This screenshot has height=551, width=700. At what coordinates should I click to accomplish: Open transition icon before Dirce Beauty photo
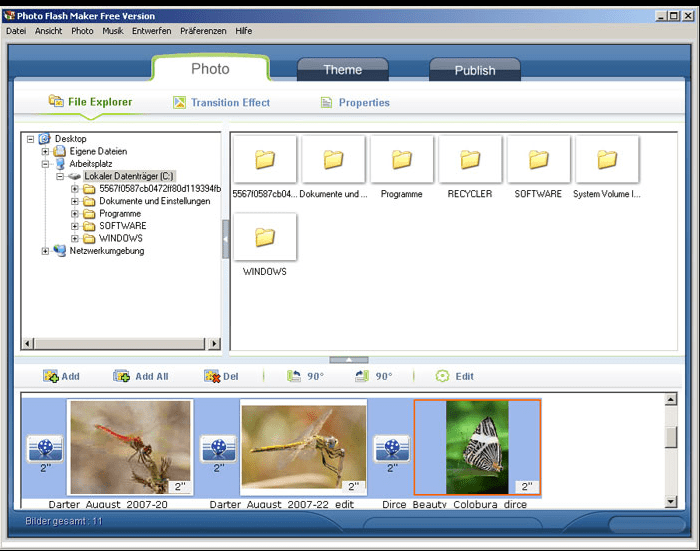click(x=392, y=448)
